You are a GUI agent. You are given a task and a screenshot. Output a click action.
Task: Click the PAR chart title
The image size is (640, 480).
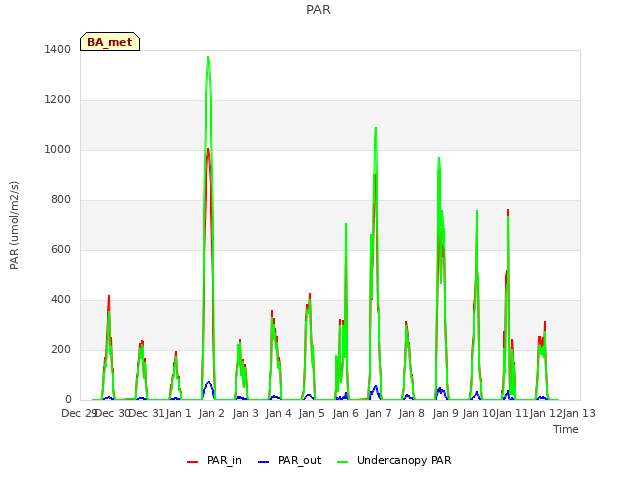tap(318, 10)
